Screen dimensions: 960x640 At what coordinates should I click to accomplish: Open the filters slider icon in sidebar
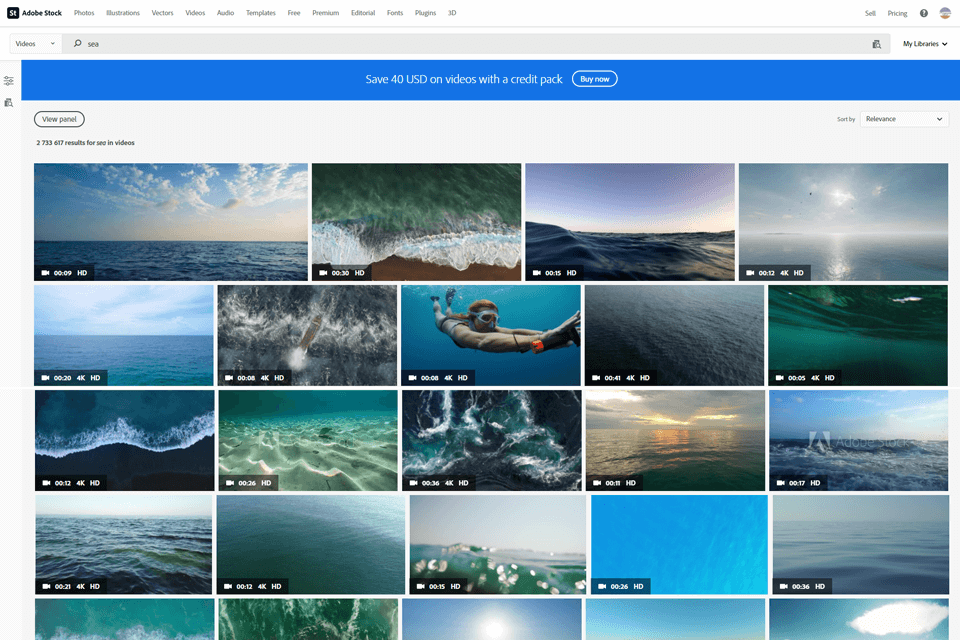[x=9, y=81]
